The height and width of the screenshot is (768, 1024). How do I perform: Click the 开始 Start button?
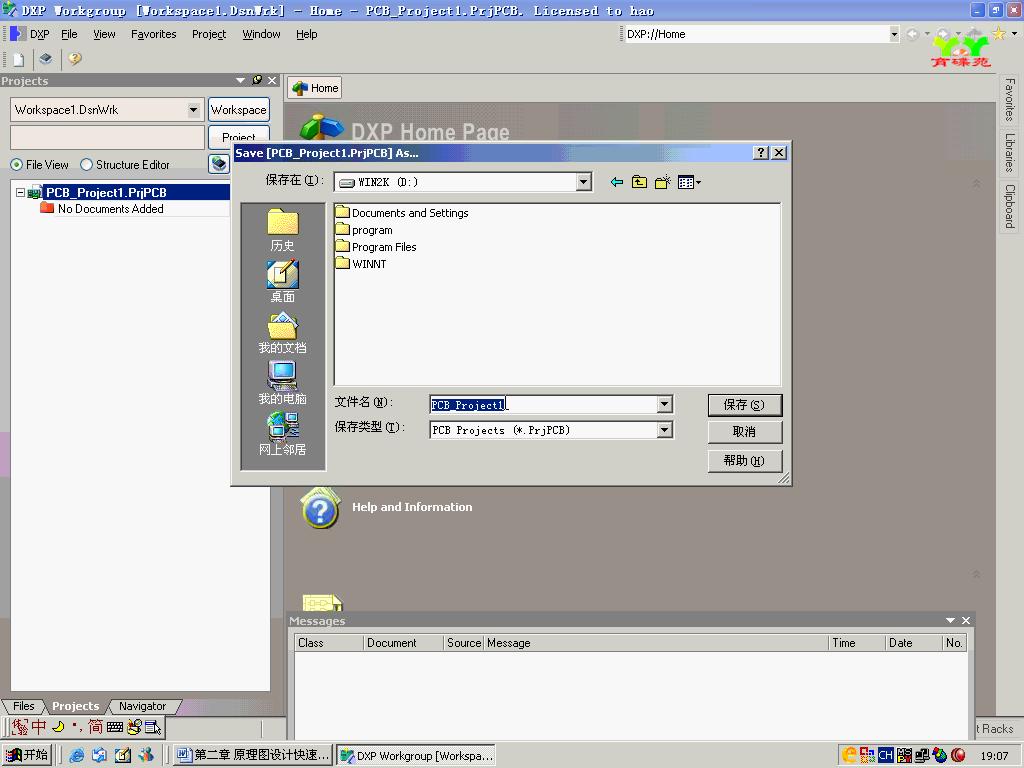coord(27,755)
